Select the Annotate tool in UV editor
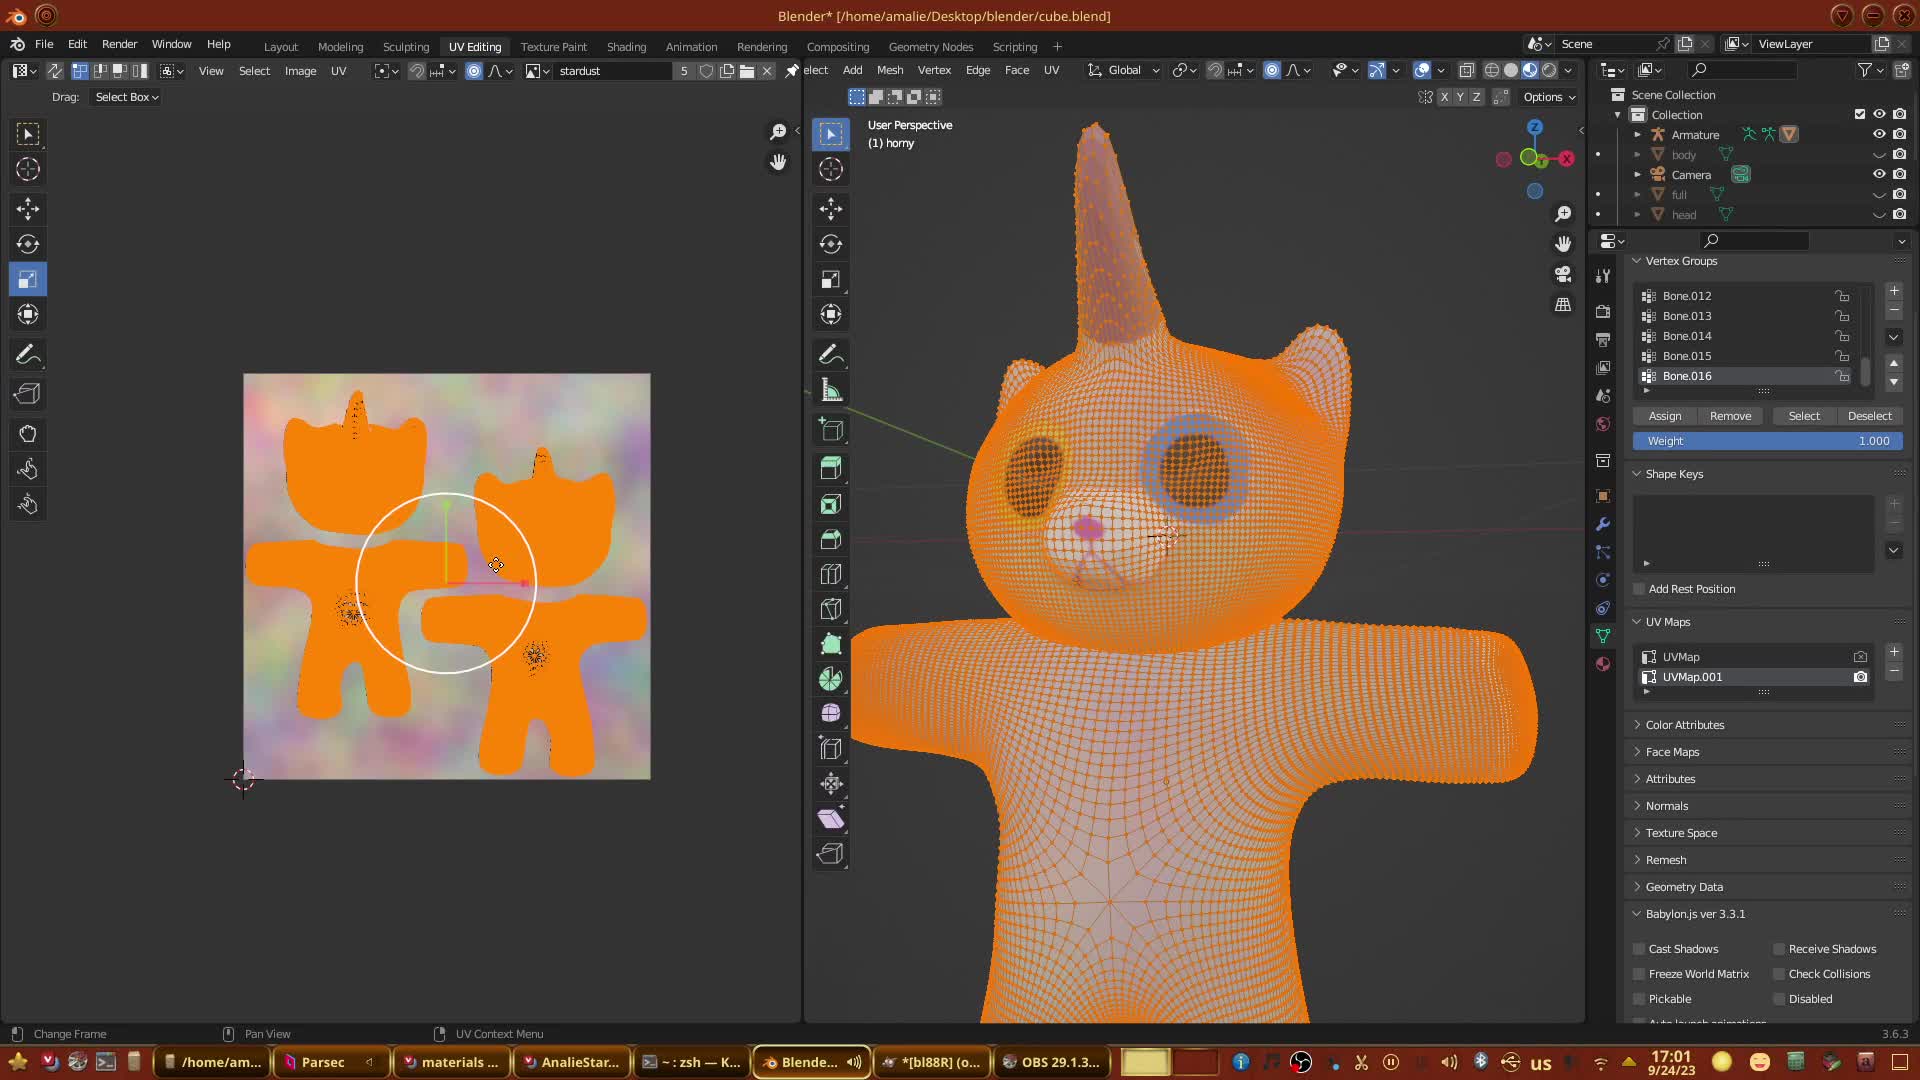The width and height of the screenshot is (1920, 1080). click(x=28, y=355)
